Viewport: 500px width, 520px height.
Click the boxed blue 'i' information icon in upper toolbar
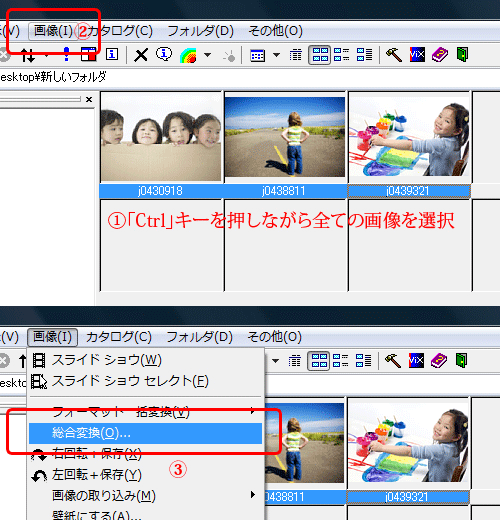pyautogui.click(x=112, y=54)
